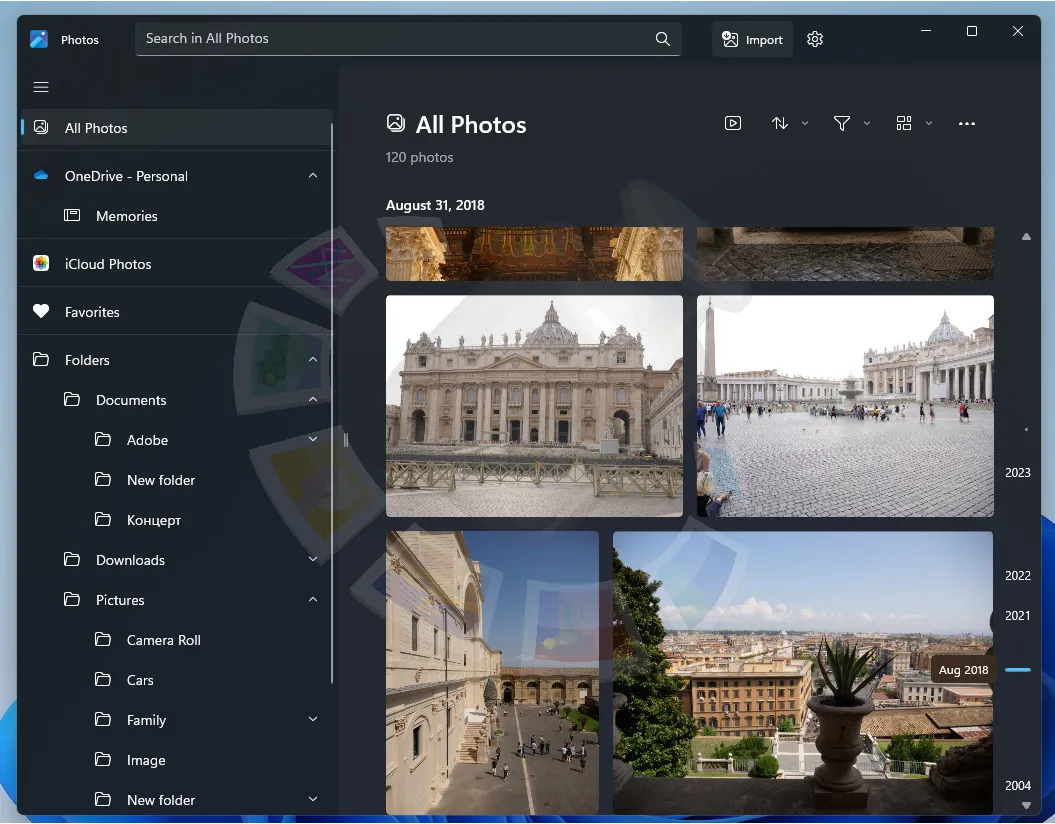Jump to 2023 on the timeline

pyautogui.click(x=1017, y=473)
